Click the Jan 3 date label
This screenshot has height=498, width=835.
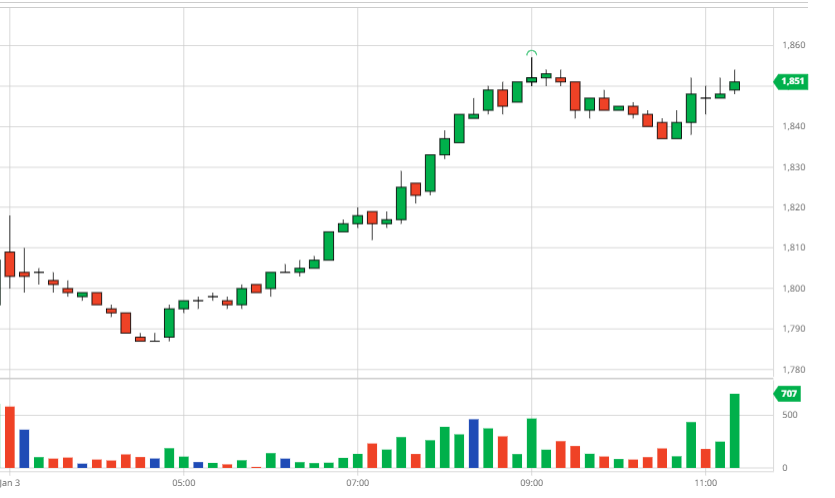pos(10,483)
